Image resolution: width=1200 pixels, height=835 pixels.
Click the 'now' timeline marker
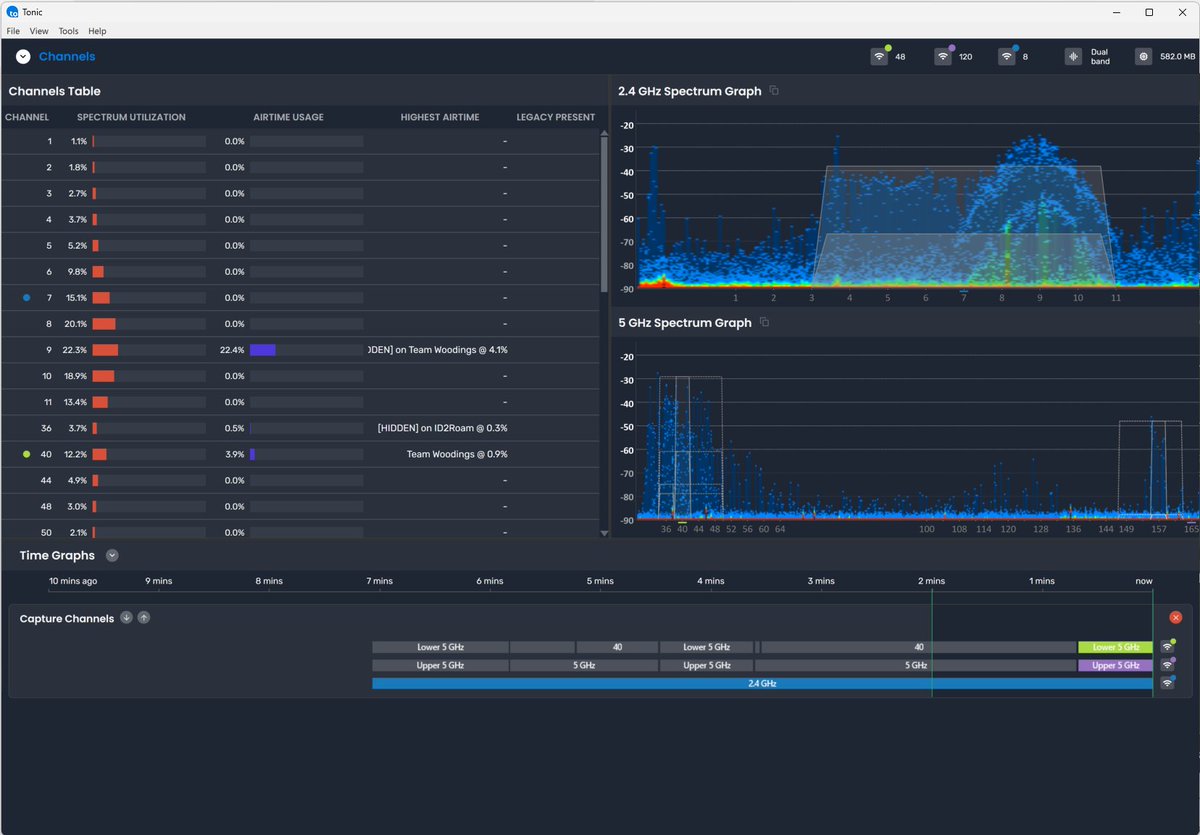[x=1143, y=581]
